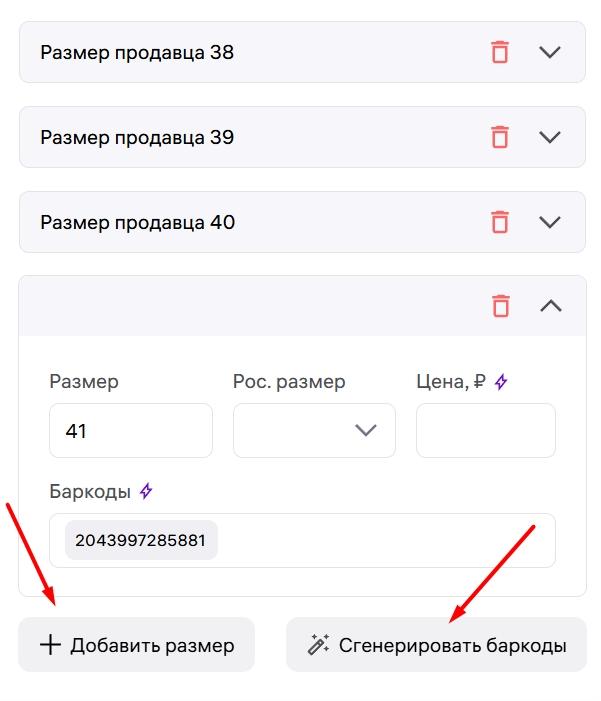
Task: Delete the expanded size 41 entry
Action: pyautogui.click(x=500, y=306)
